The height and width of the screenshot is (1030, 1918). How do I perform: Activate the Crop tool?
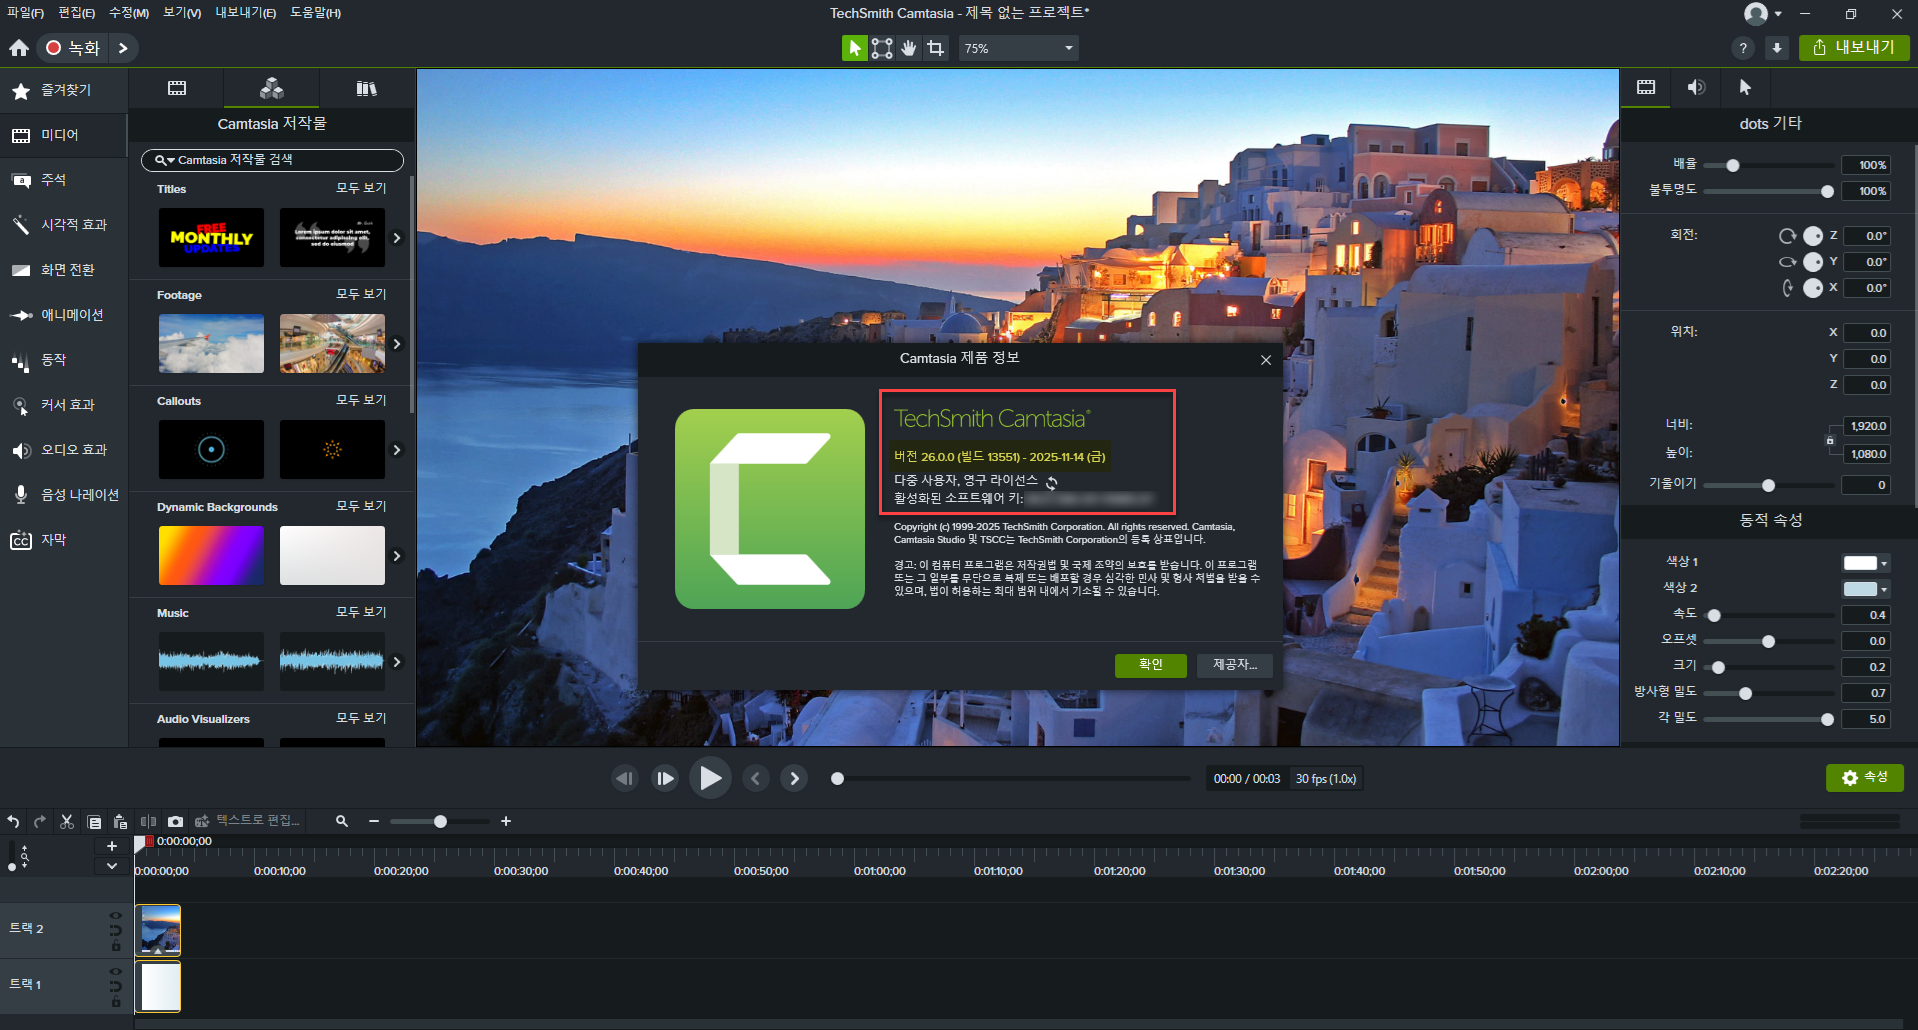[935, 48]
